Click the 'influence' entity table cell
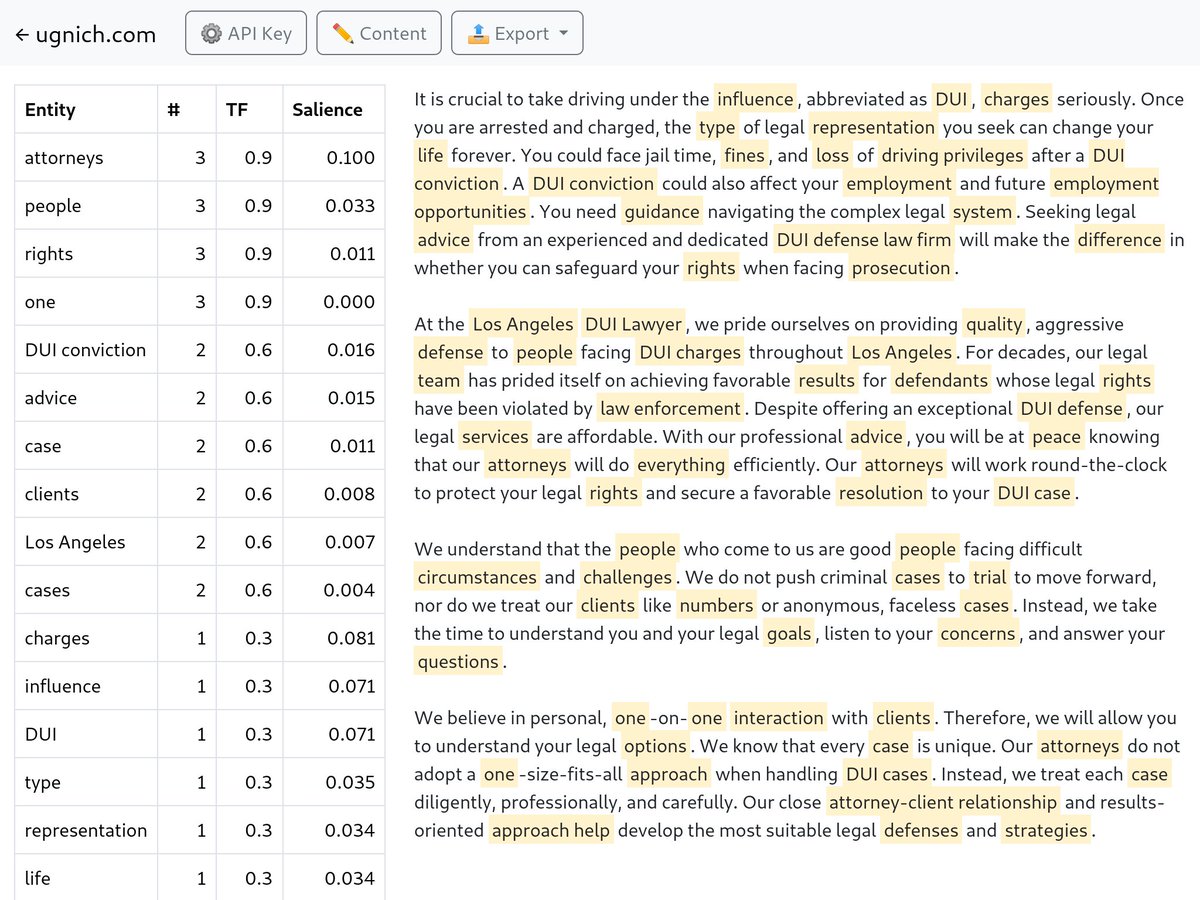This screenshot has height=900, width=1200. (x=86, y=686)
